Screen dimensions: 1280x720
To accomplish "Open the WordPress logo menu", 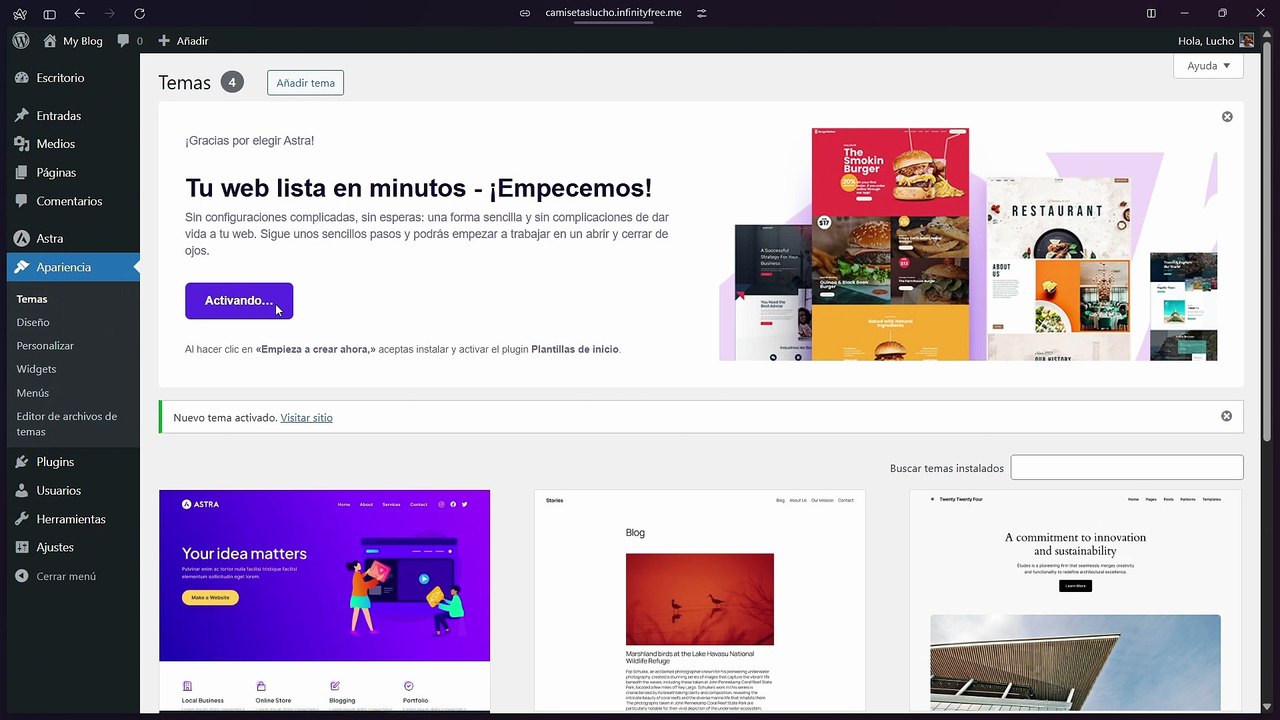I will [20, 41].
